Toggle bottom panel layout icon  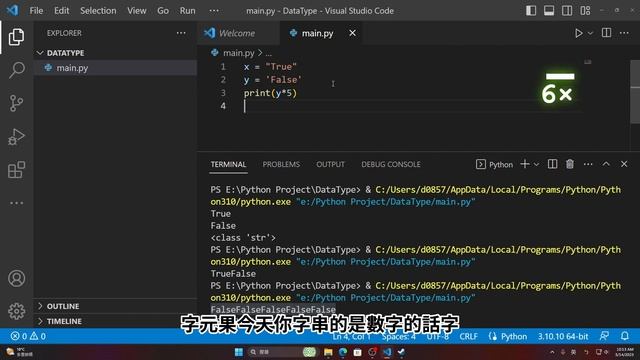click(x=549, y=11)
